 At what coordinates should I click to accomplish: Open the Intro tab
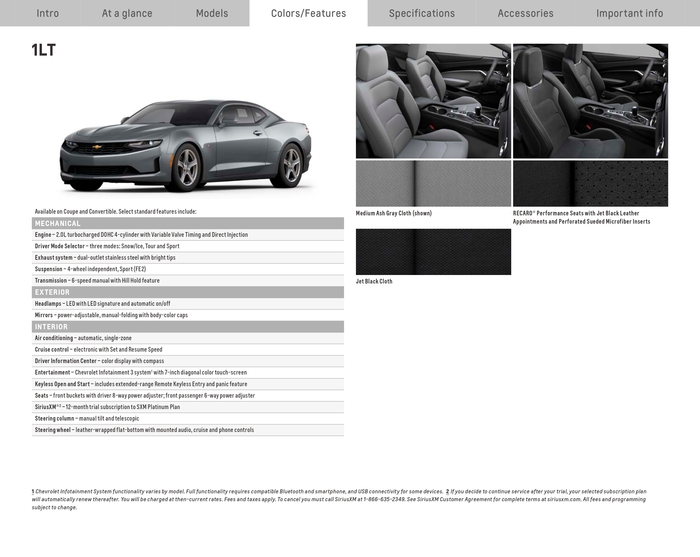[x=47, y=13]
